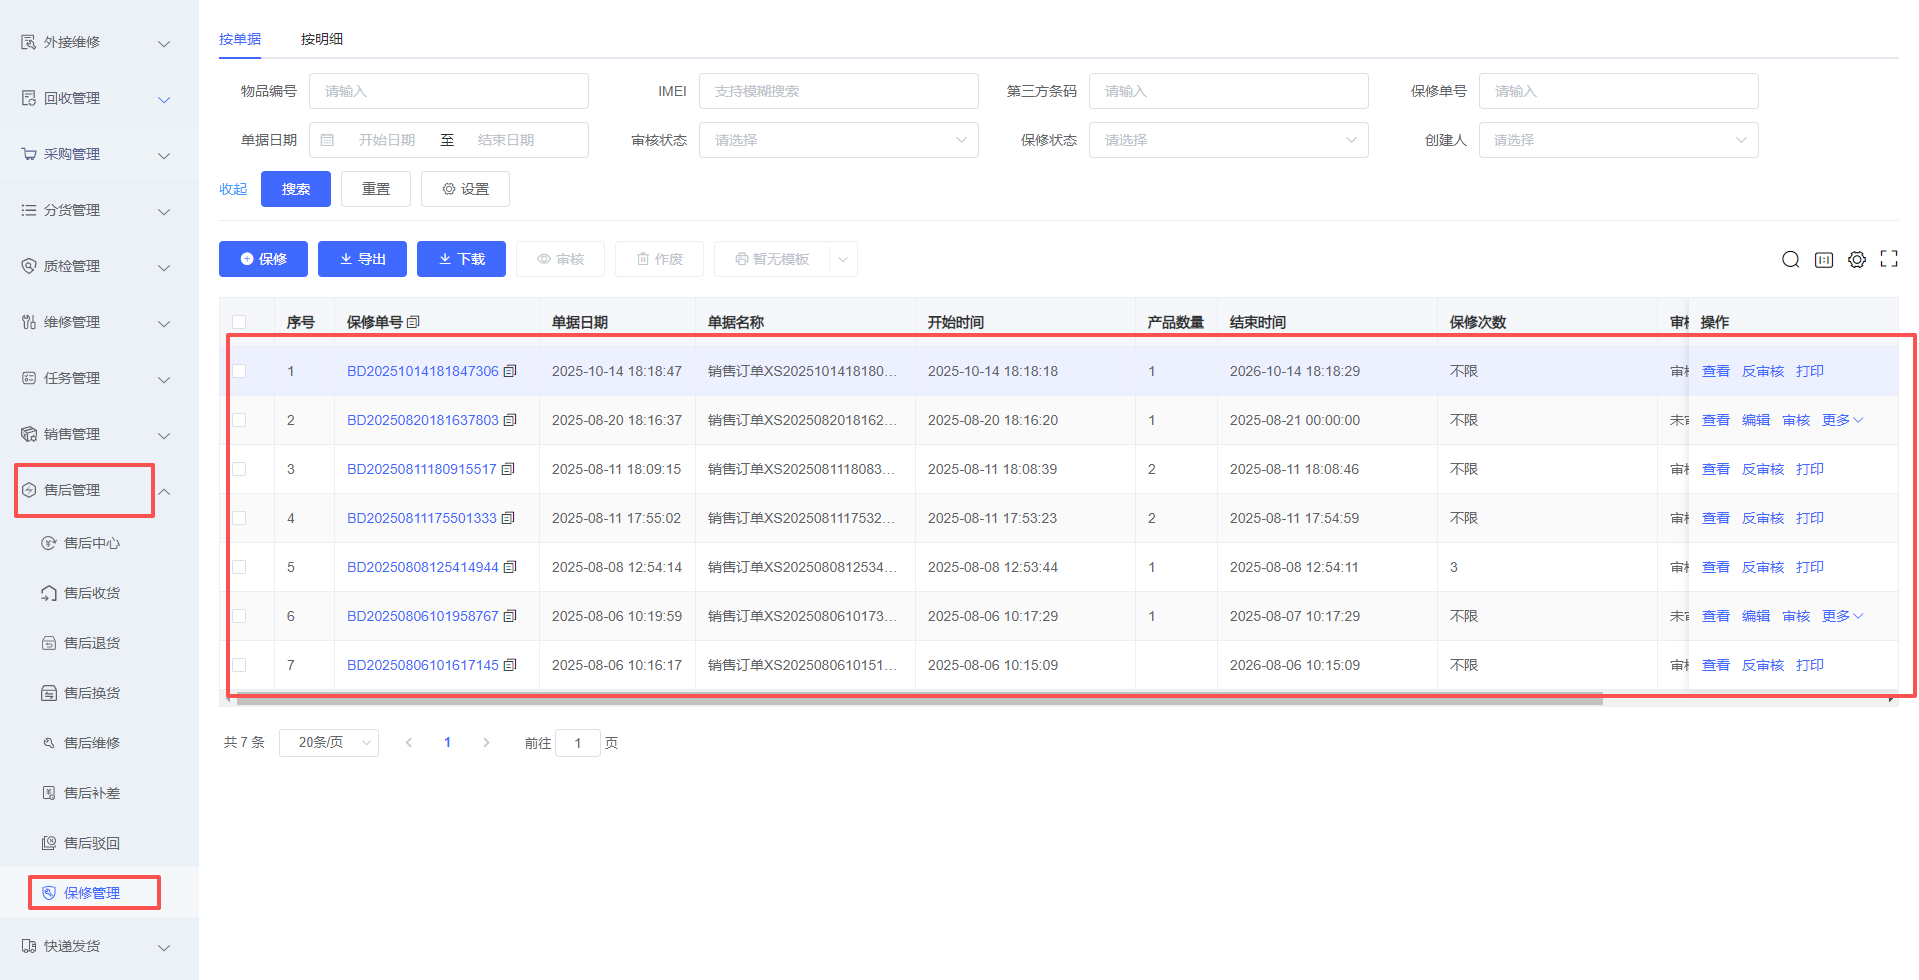Expand 更多 menu in row 2

pos(1841,420)
